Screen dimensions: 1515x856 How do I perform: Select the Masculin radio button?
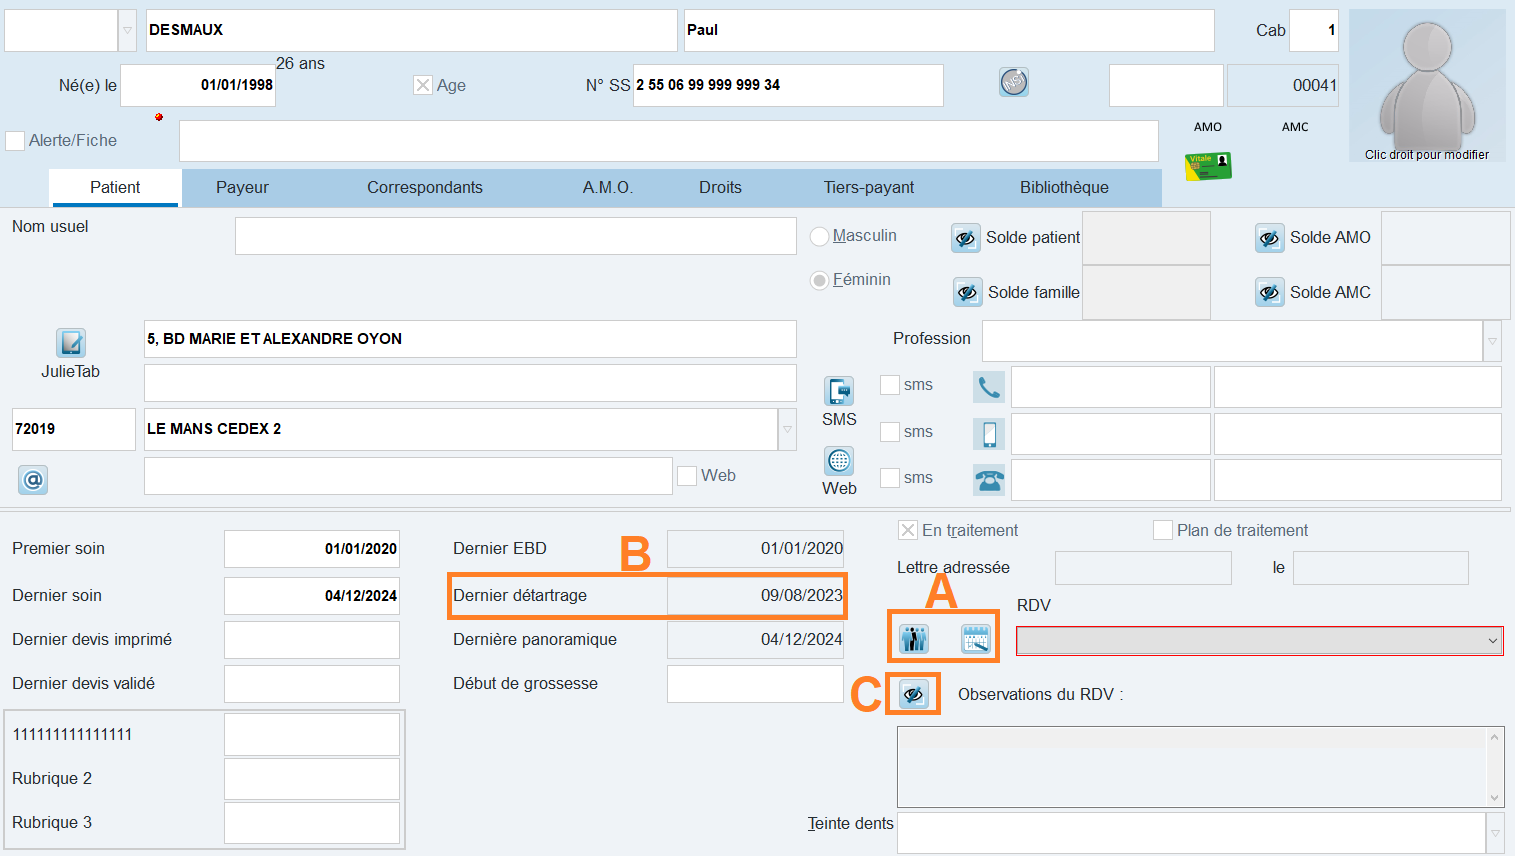820,236
